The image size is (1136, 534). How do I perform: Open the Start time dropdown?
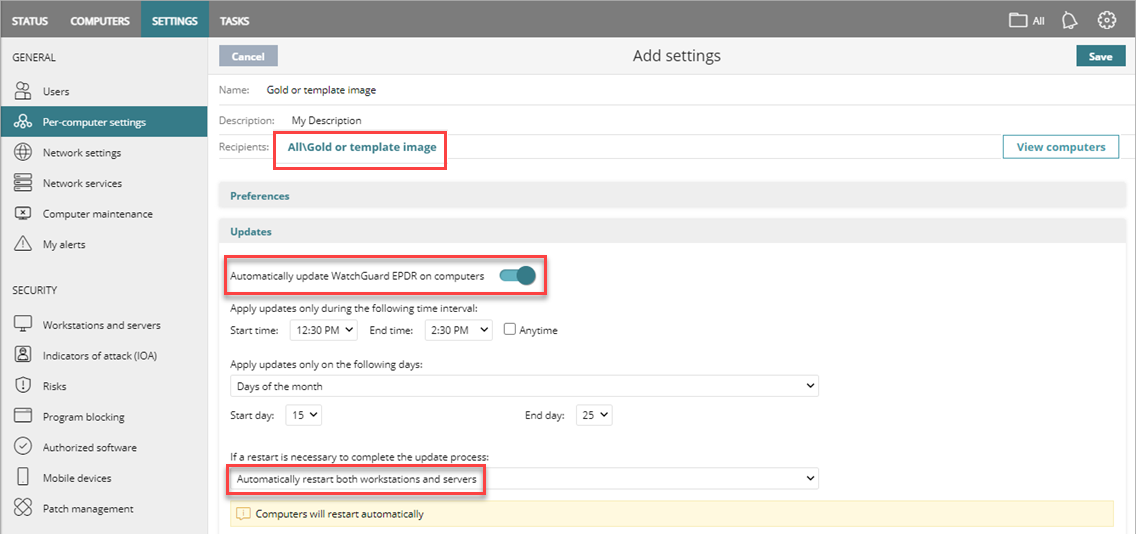pos(323,330)
